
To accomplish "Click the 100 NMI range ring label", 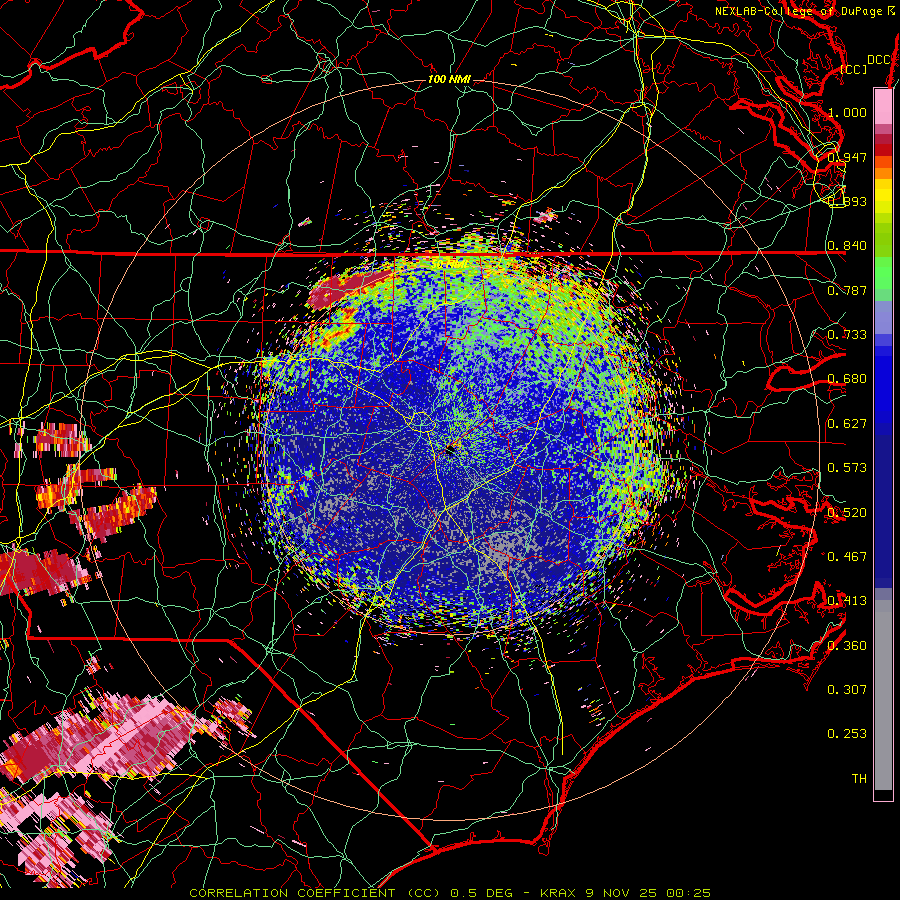I will coord(449,79).
